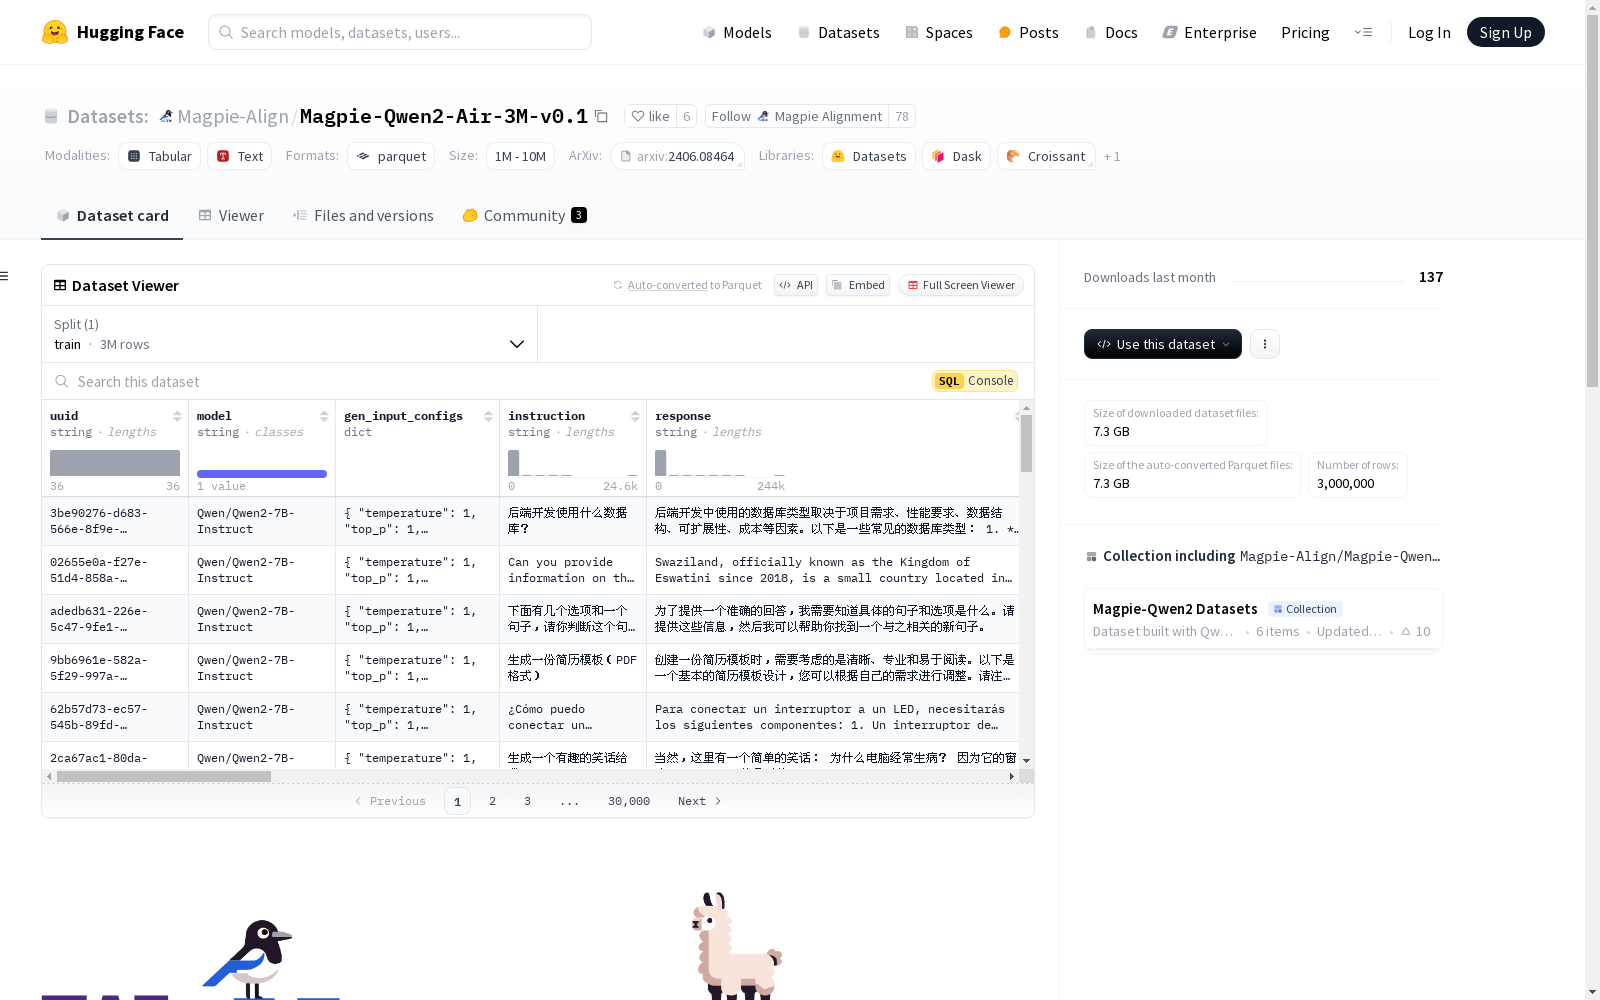Go to page 3 of rows
Screen dimensions: 1600x1000
pos(527,801)
